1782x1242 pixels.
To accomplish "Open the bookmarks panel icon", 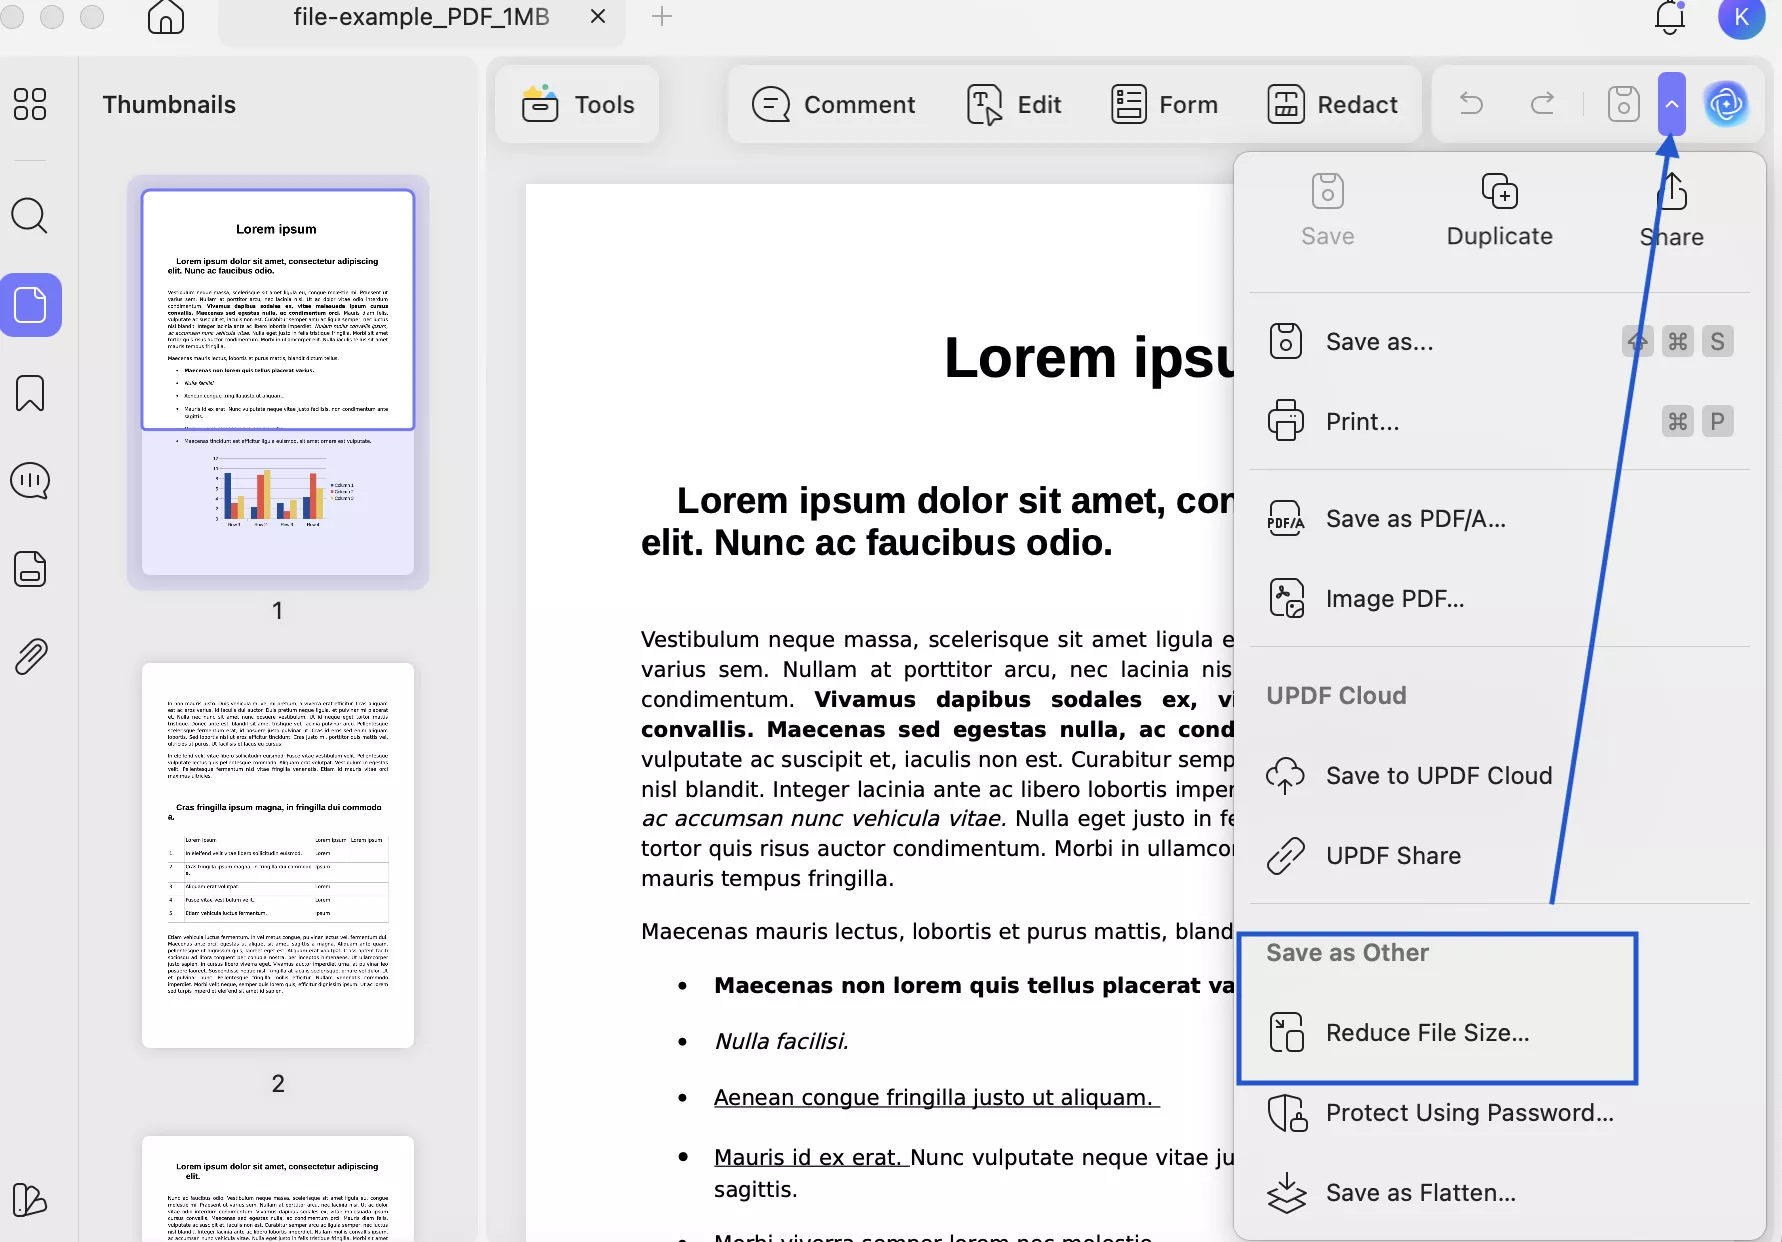I will (x=30, y=393).
